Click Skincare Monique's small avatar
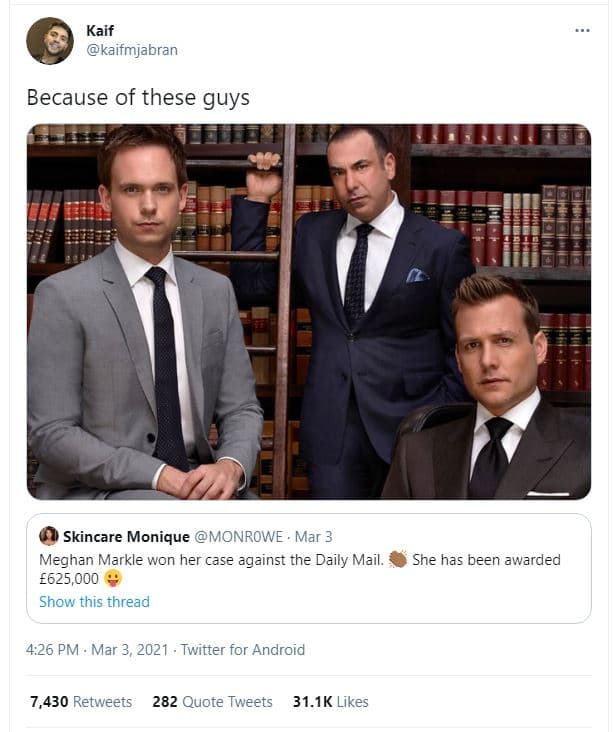Viewport: 614px width, 732px height. 48,537
